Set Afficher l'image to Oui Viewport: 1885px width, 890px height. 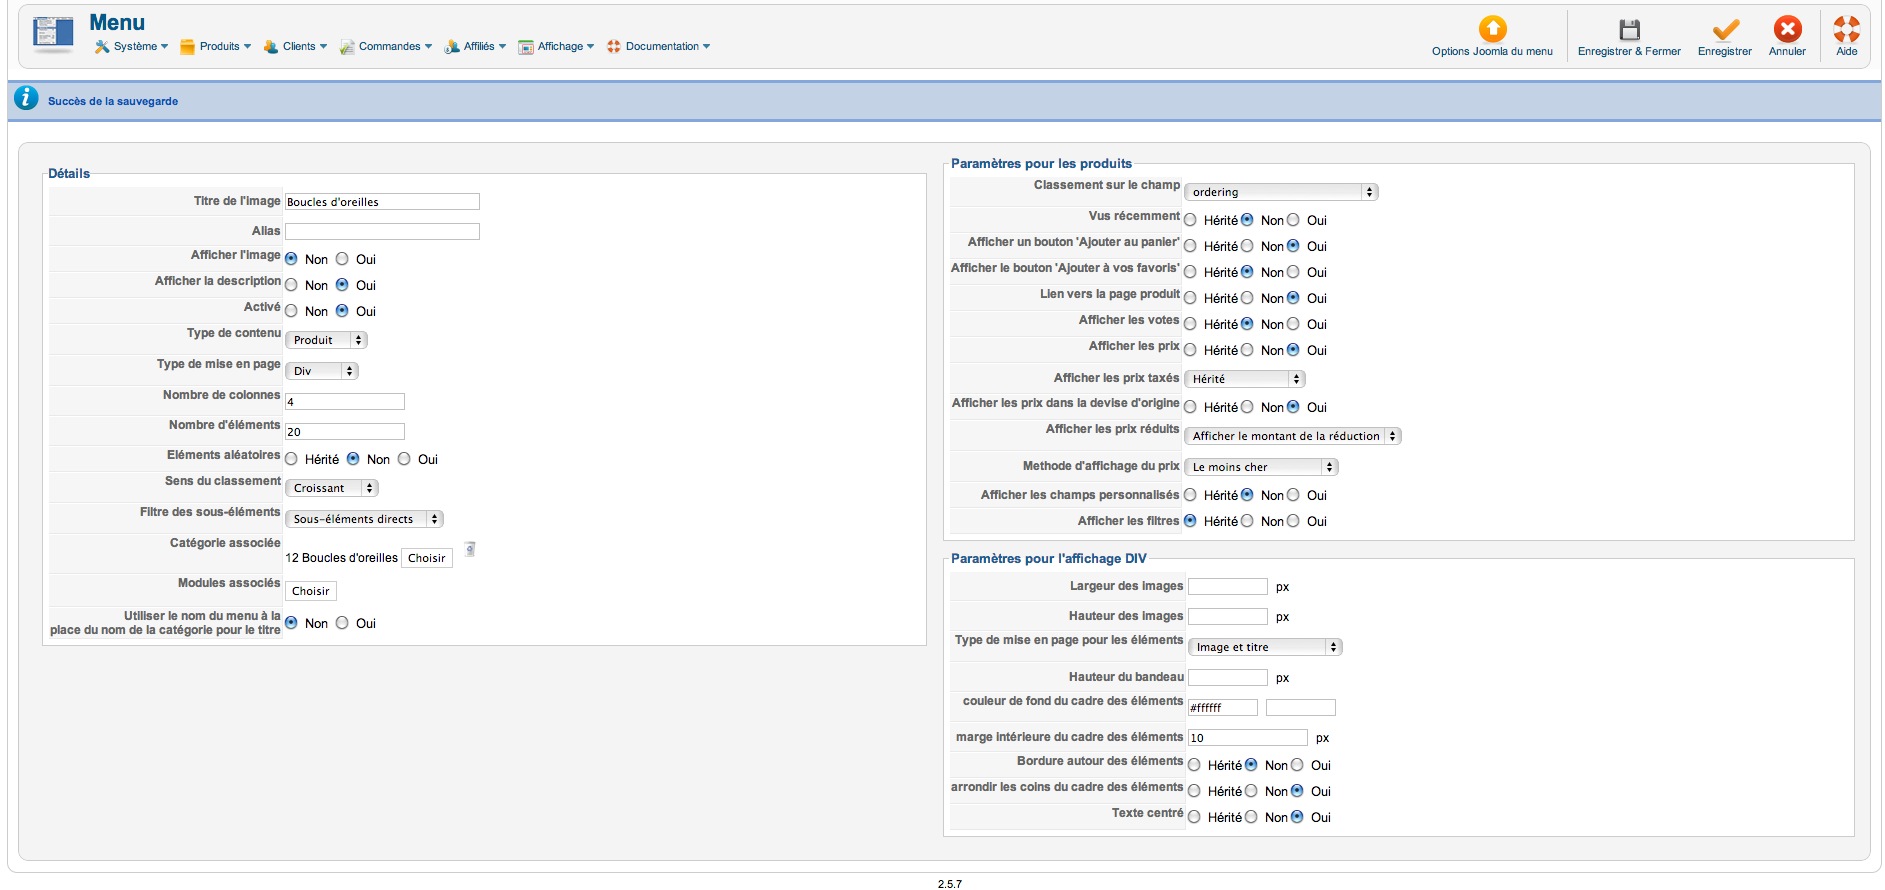[x=342, y=259]
